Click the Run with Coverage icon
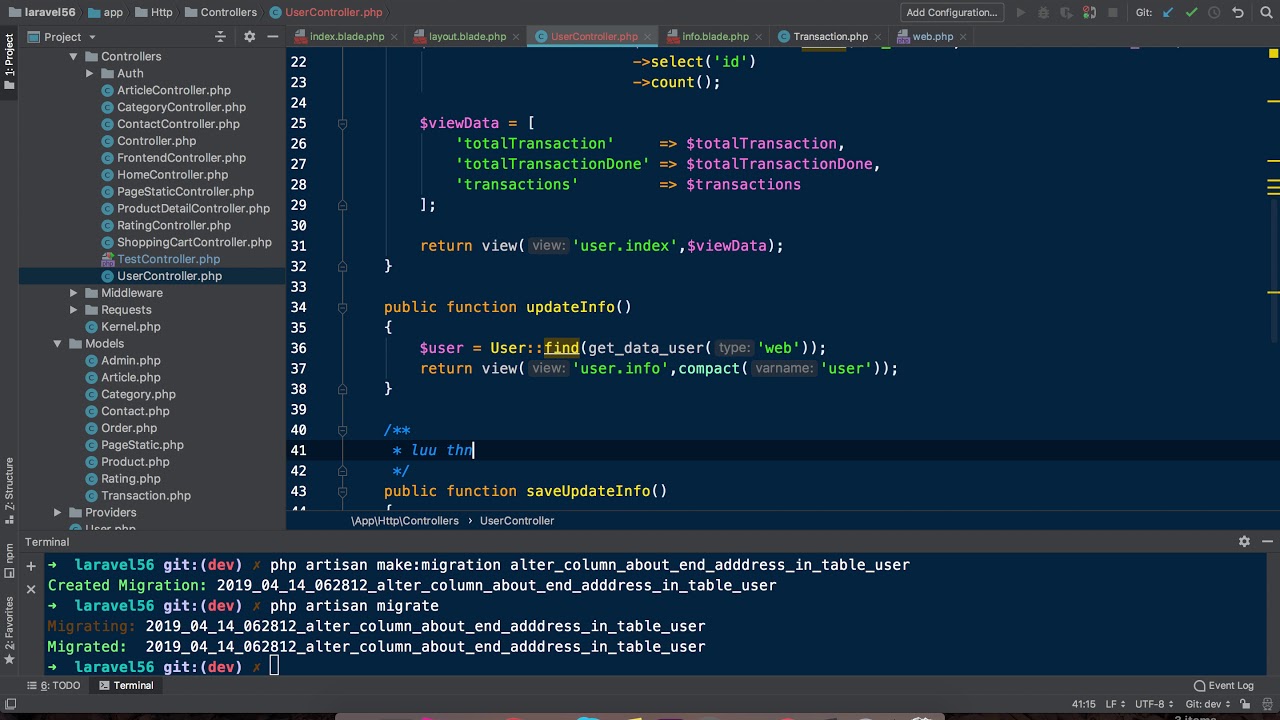The image size is (1280, 720). [1068, 13]
